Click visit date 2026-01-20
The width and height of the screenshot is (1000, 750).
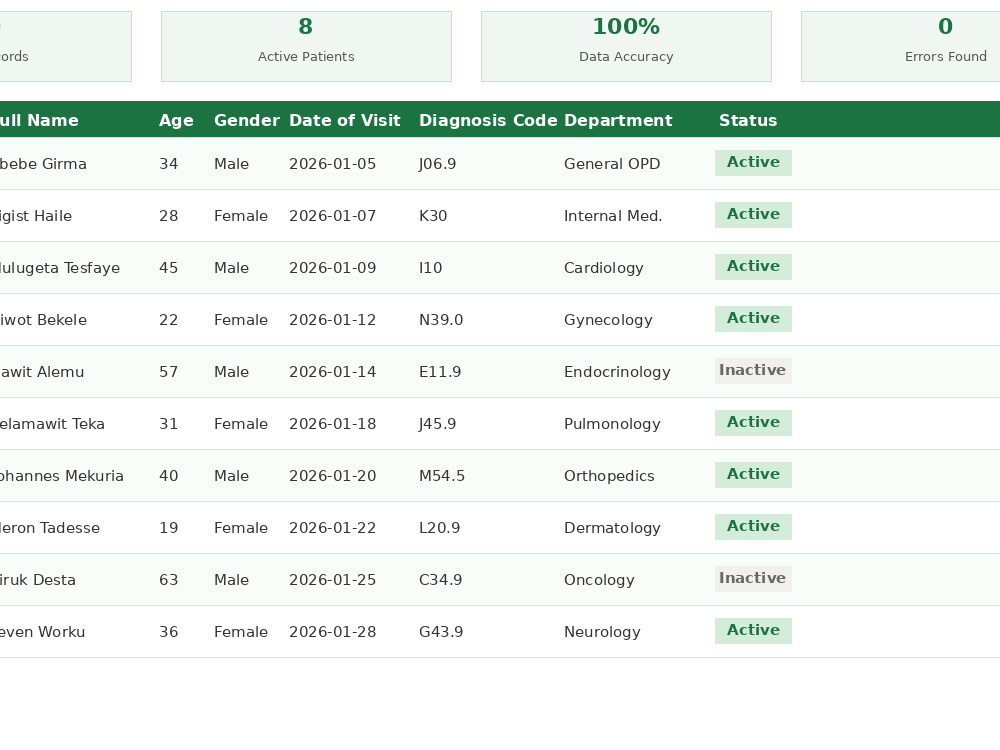coord(332,476)
